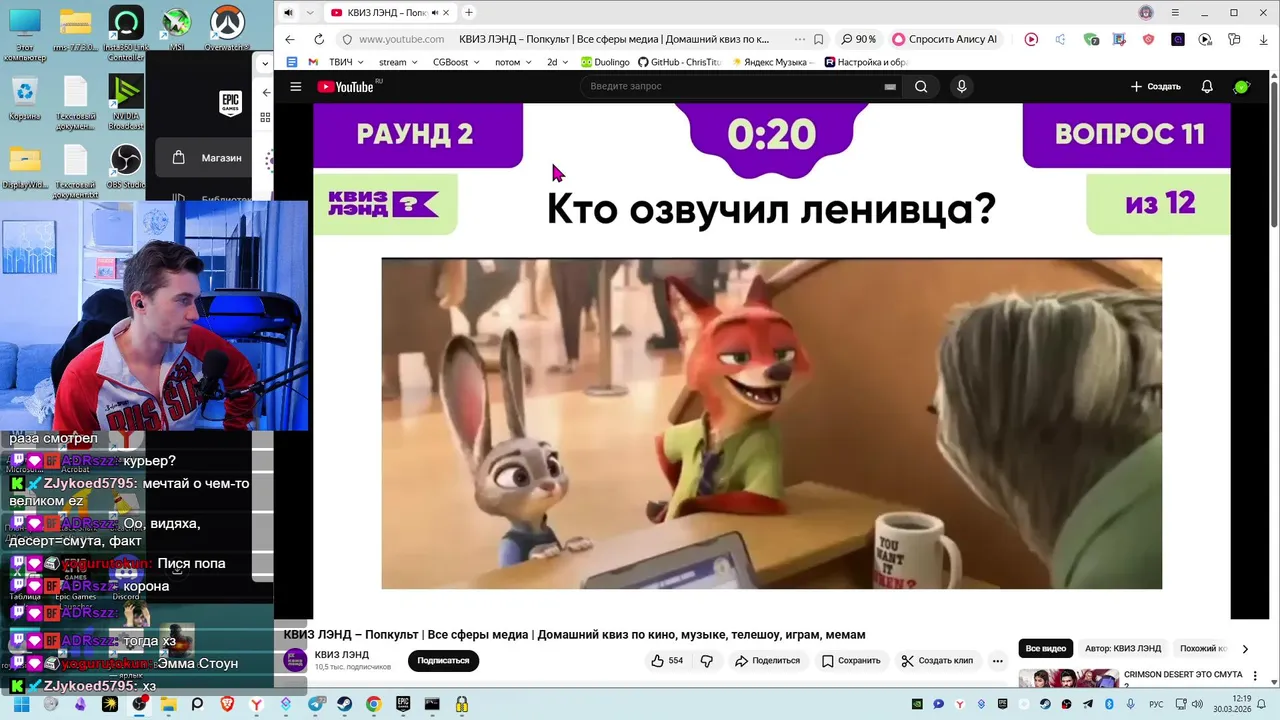
Task: Open CRIMSON DESERT ЭТО СМУТА recommended video thumbnail
Action: 1069,680
